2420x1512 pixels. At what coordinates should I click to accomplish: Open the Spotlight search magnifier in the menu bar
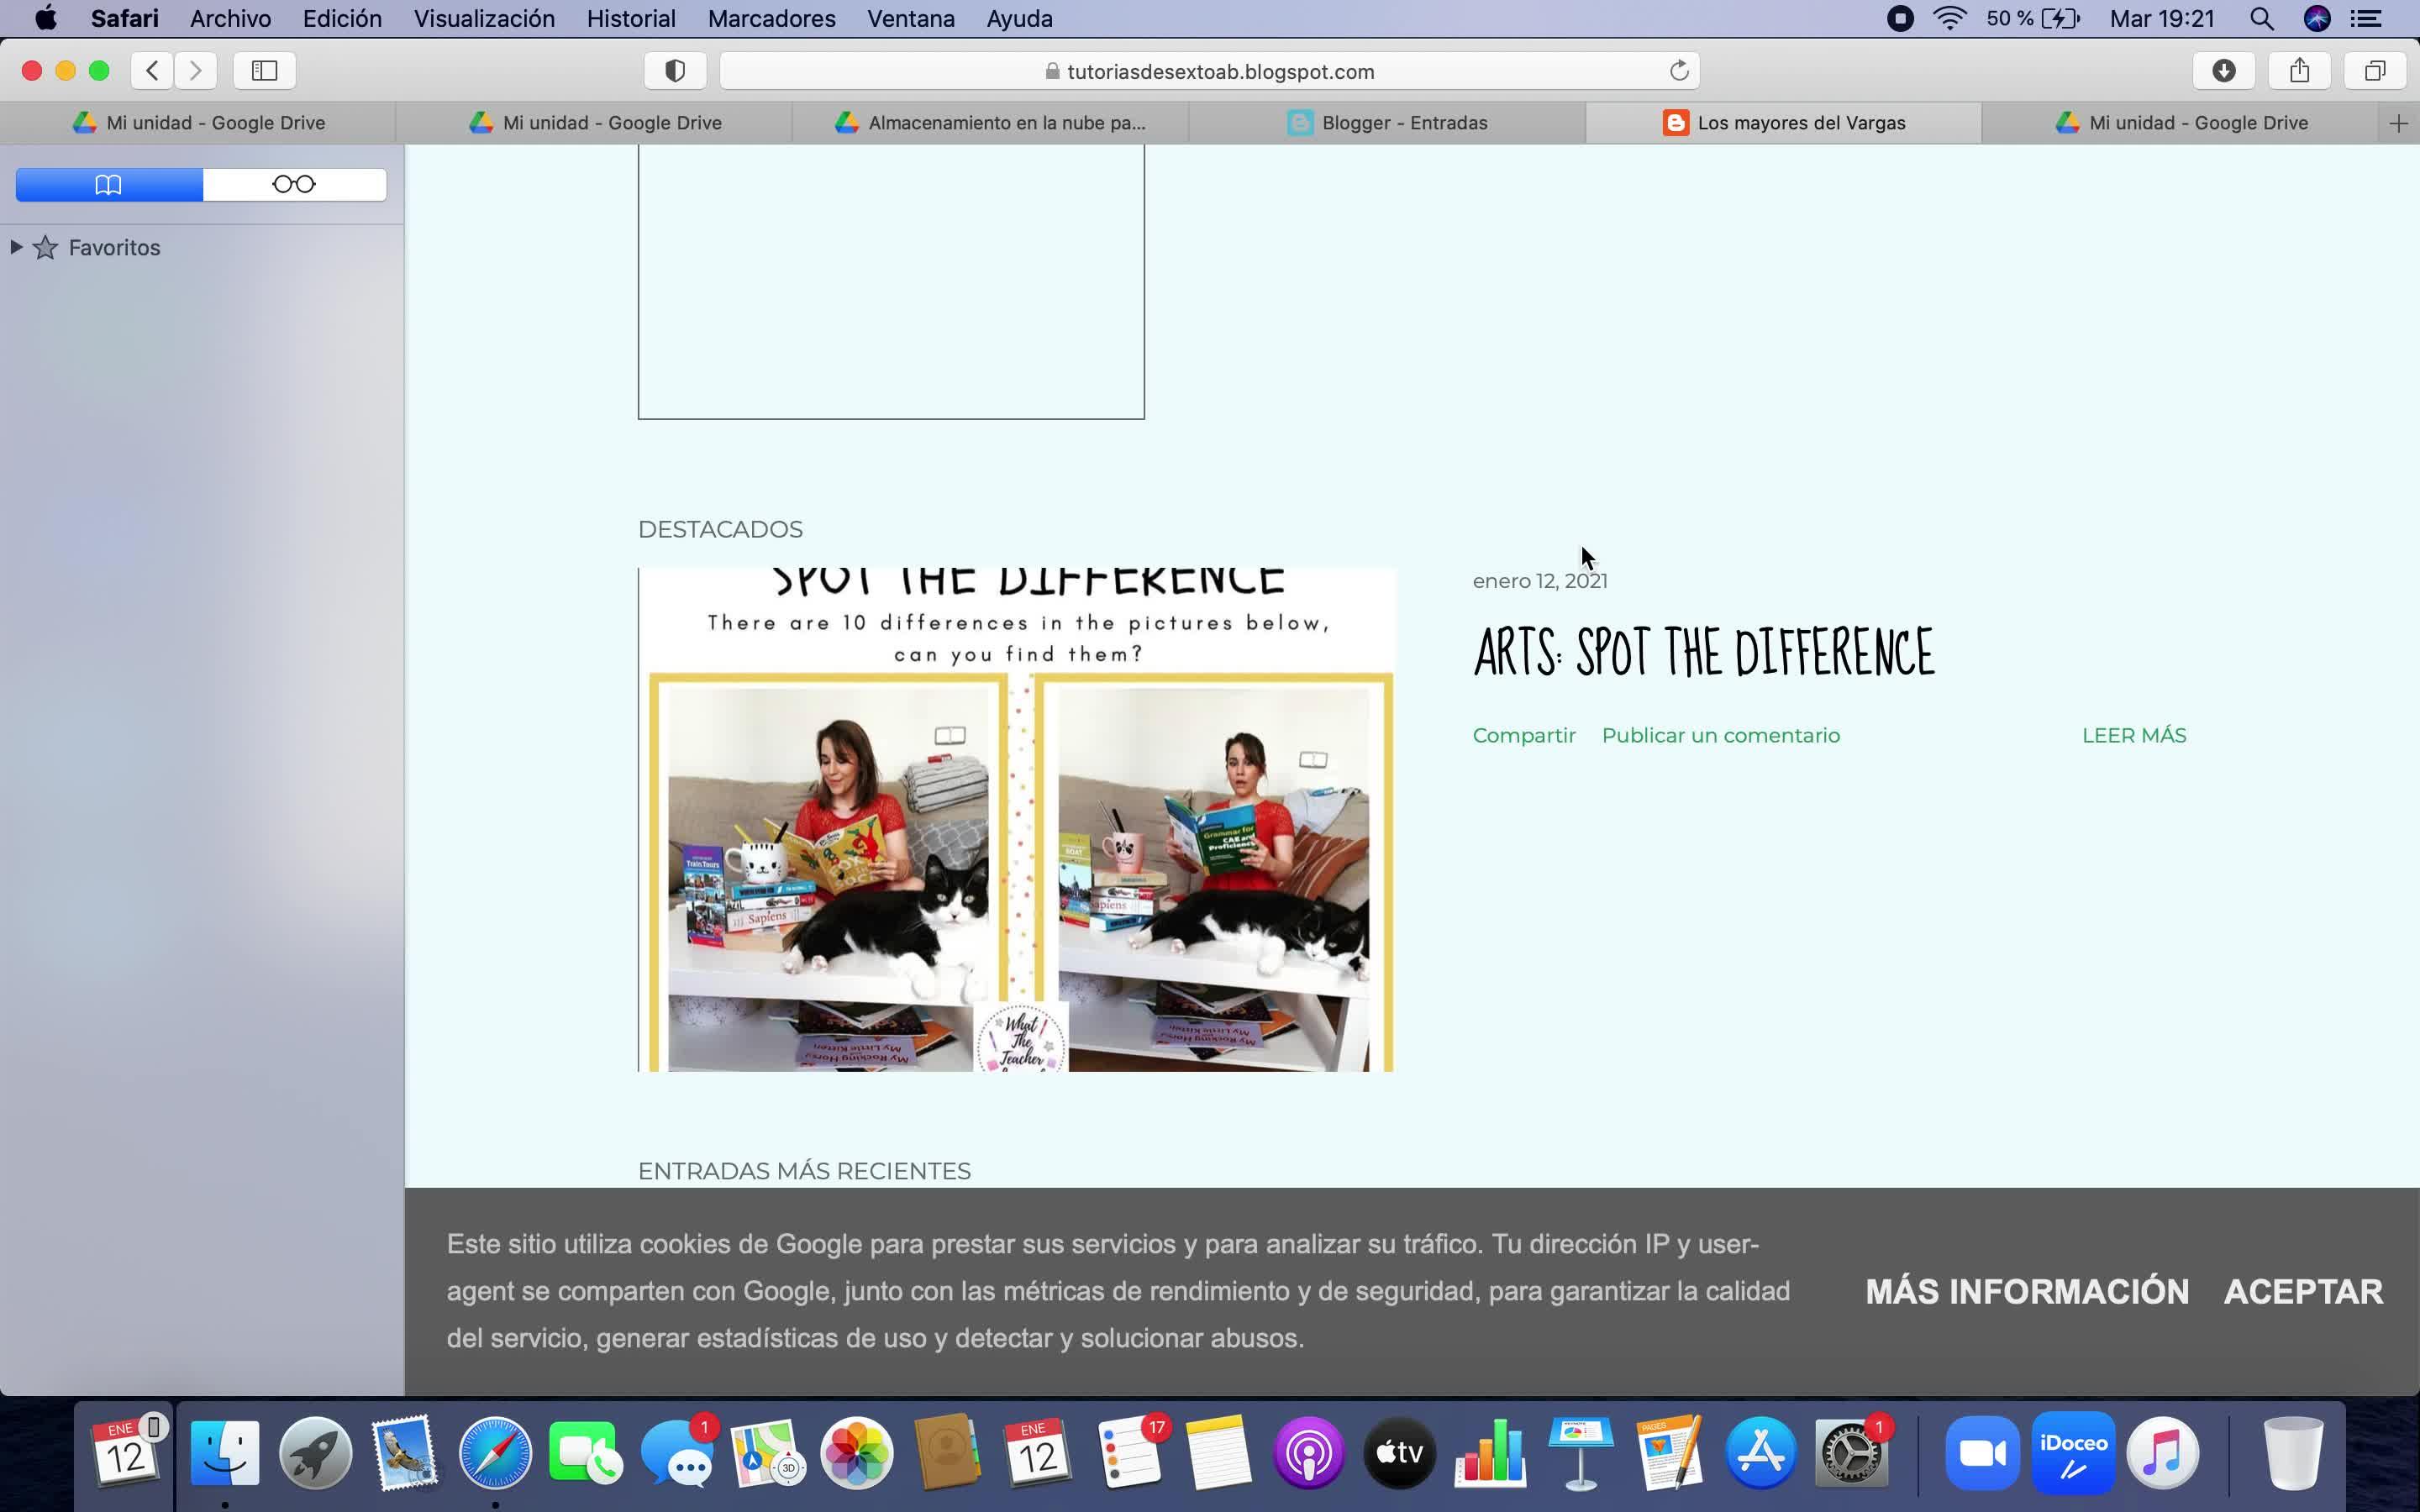pyautogui.click(x=2261, y=19)
